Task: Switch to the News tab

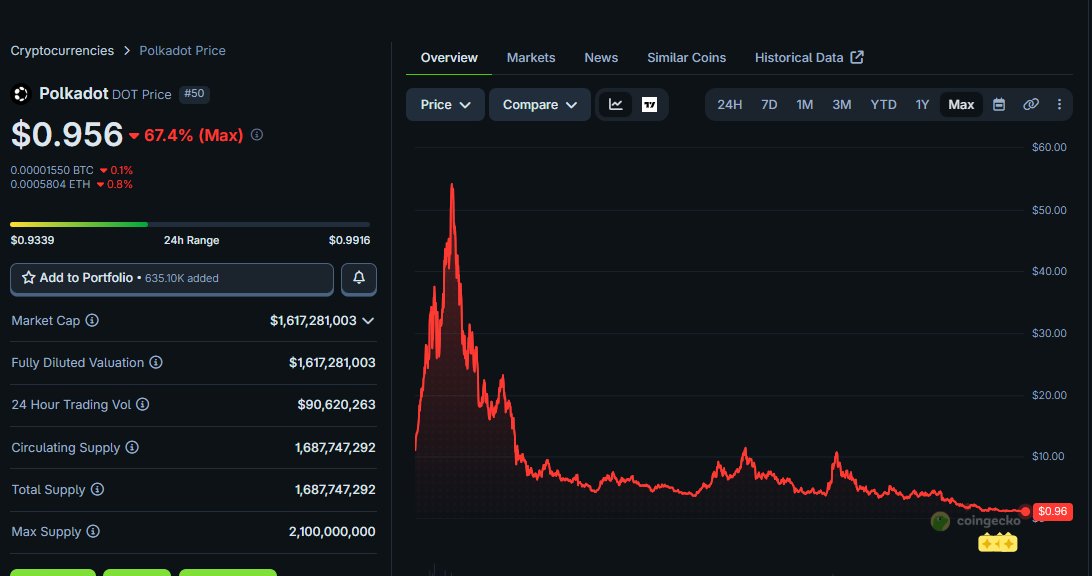Action: 601,58
